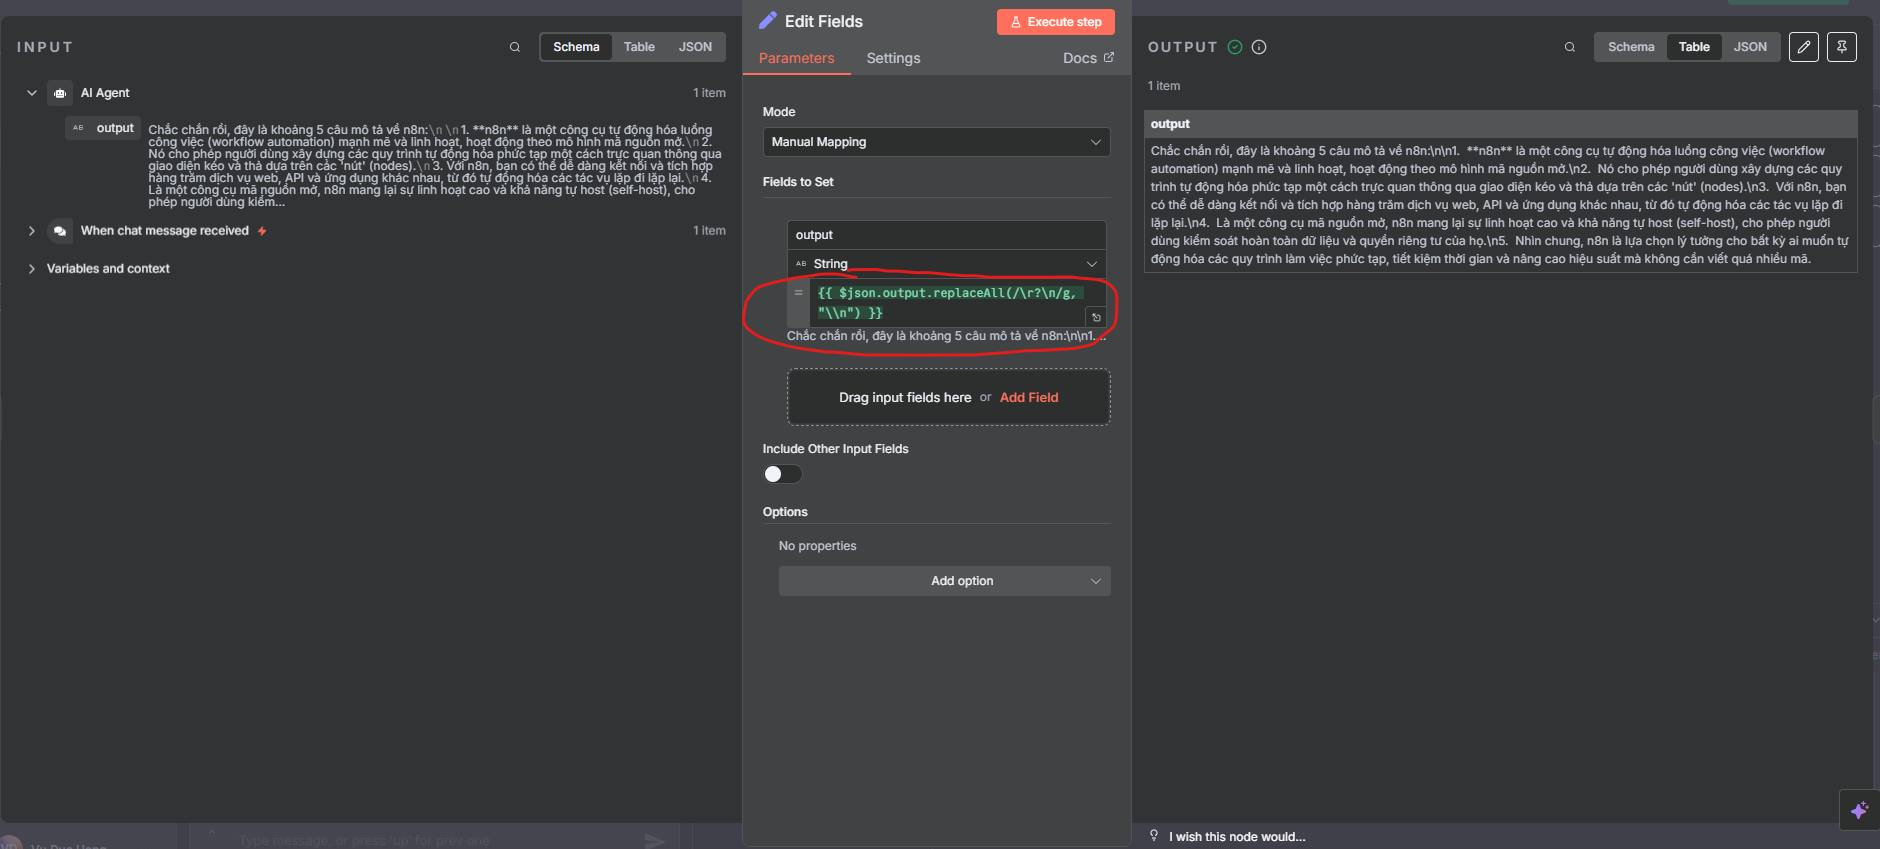This screenshot has width=1880, height=849.
Task: Switch INPUT view to Table tab
Action: pyautogui.click(x=639, y=47)
